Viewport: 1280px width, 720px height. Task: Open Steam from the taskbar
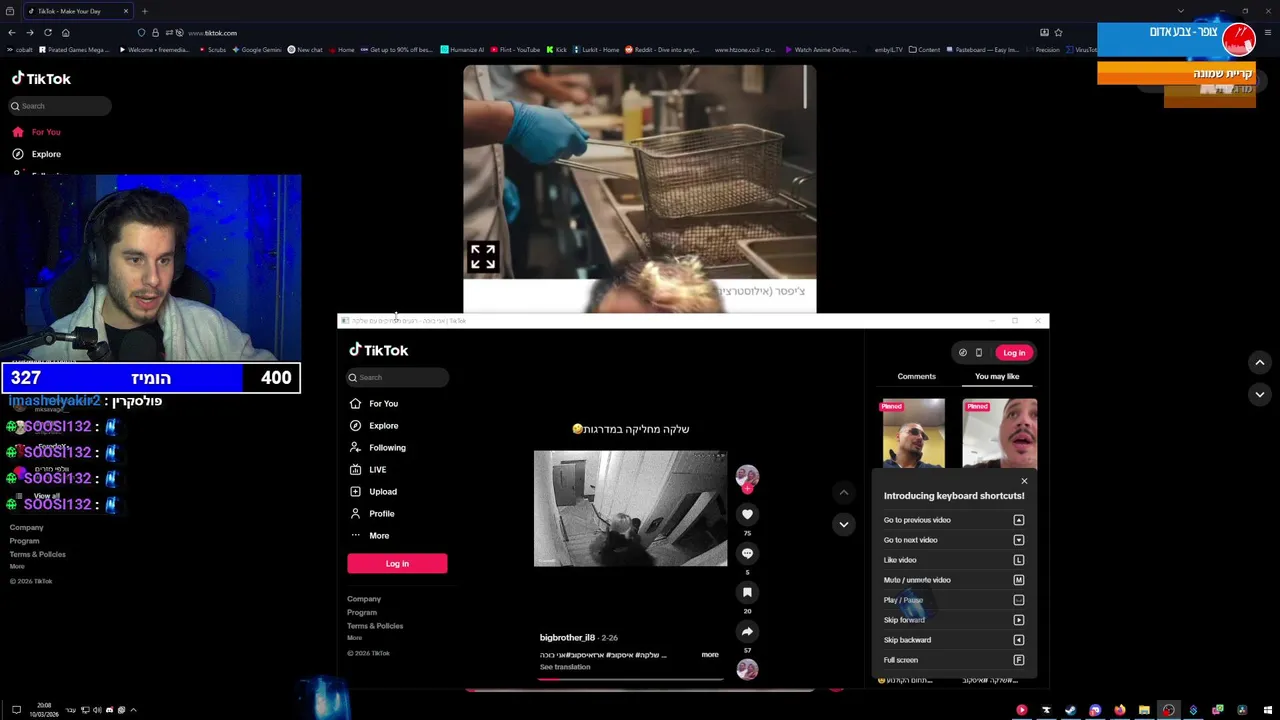tap(1070, 710)
